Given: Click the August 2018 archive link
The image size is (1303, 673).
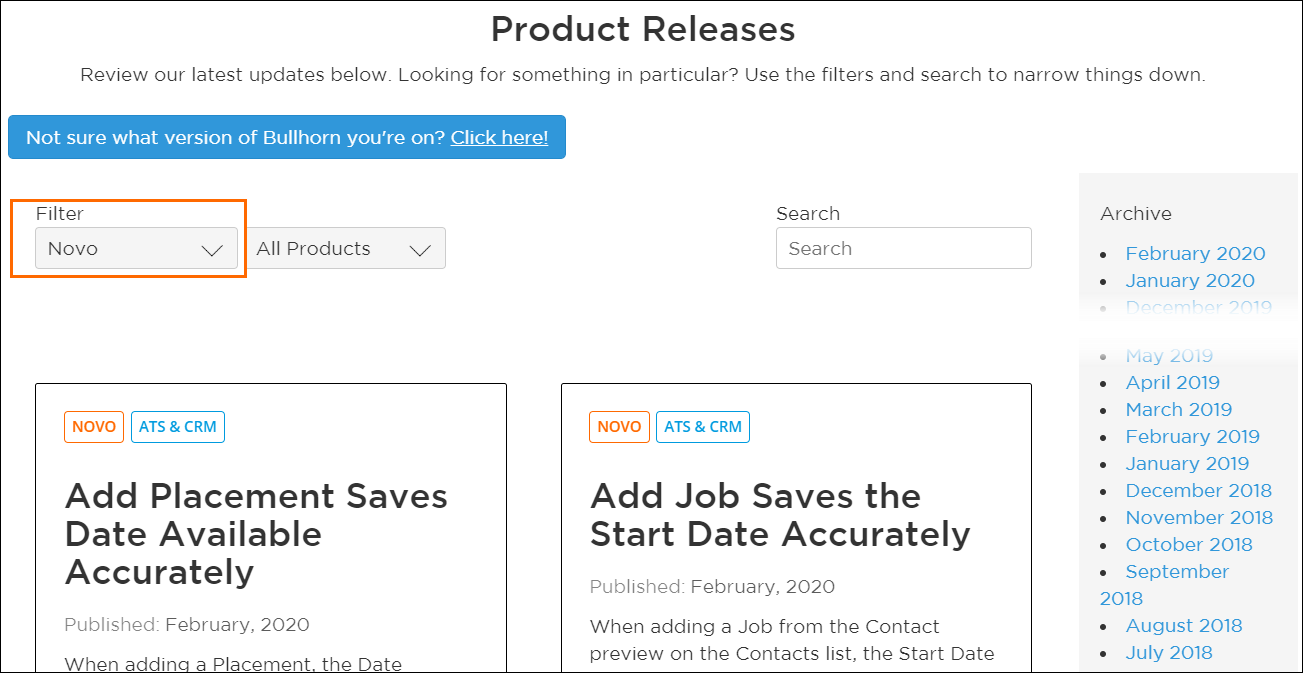Looking at the screenshot, I should [1183, 626].
